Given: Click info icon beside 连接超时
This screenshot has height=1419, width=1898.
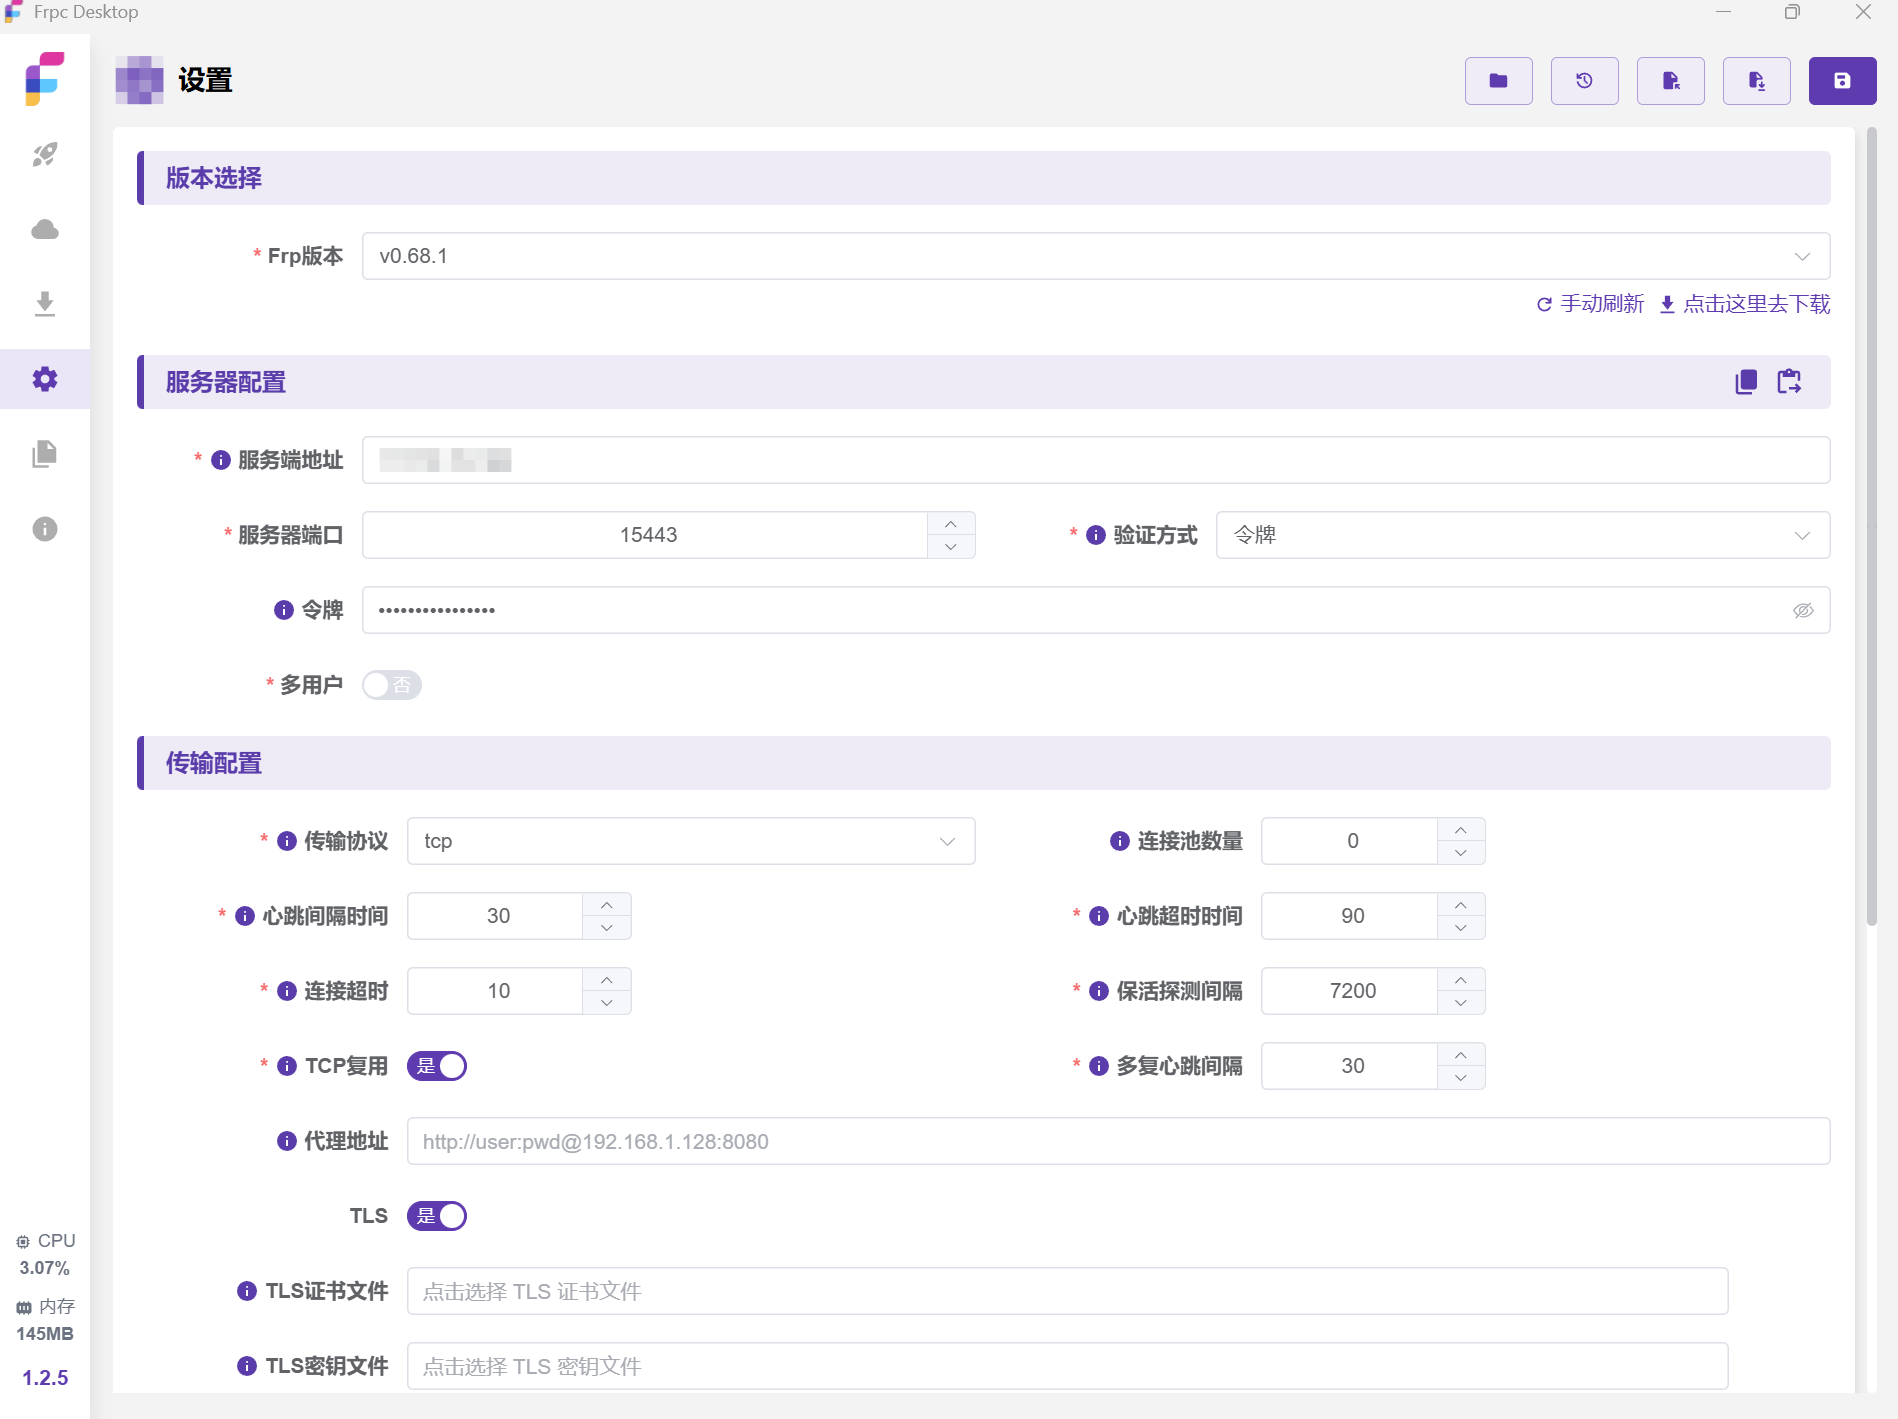Looking at the screenshot, I should [287, 991].
